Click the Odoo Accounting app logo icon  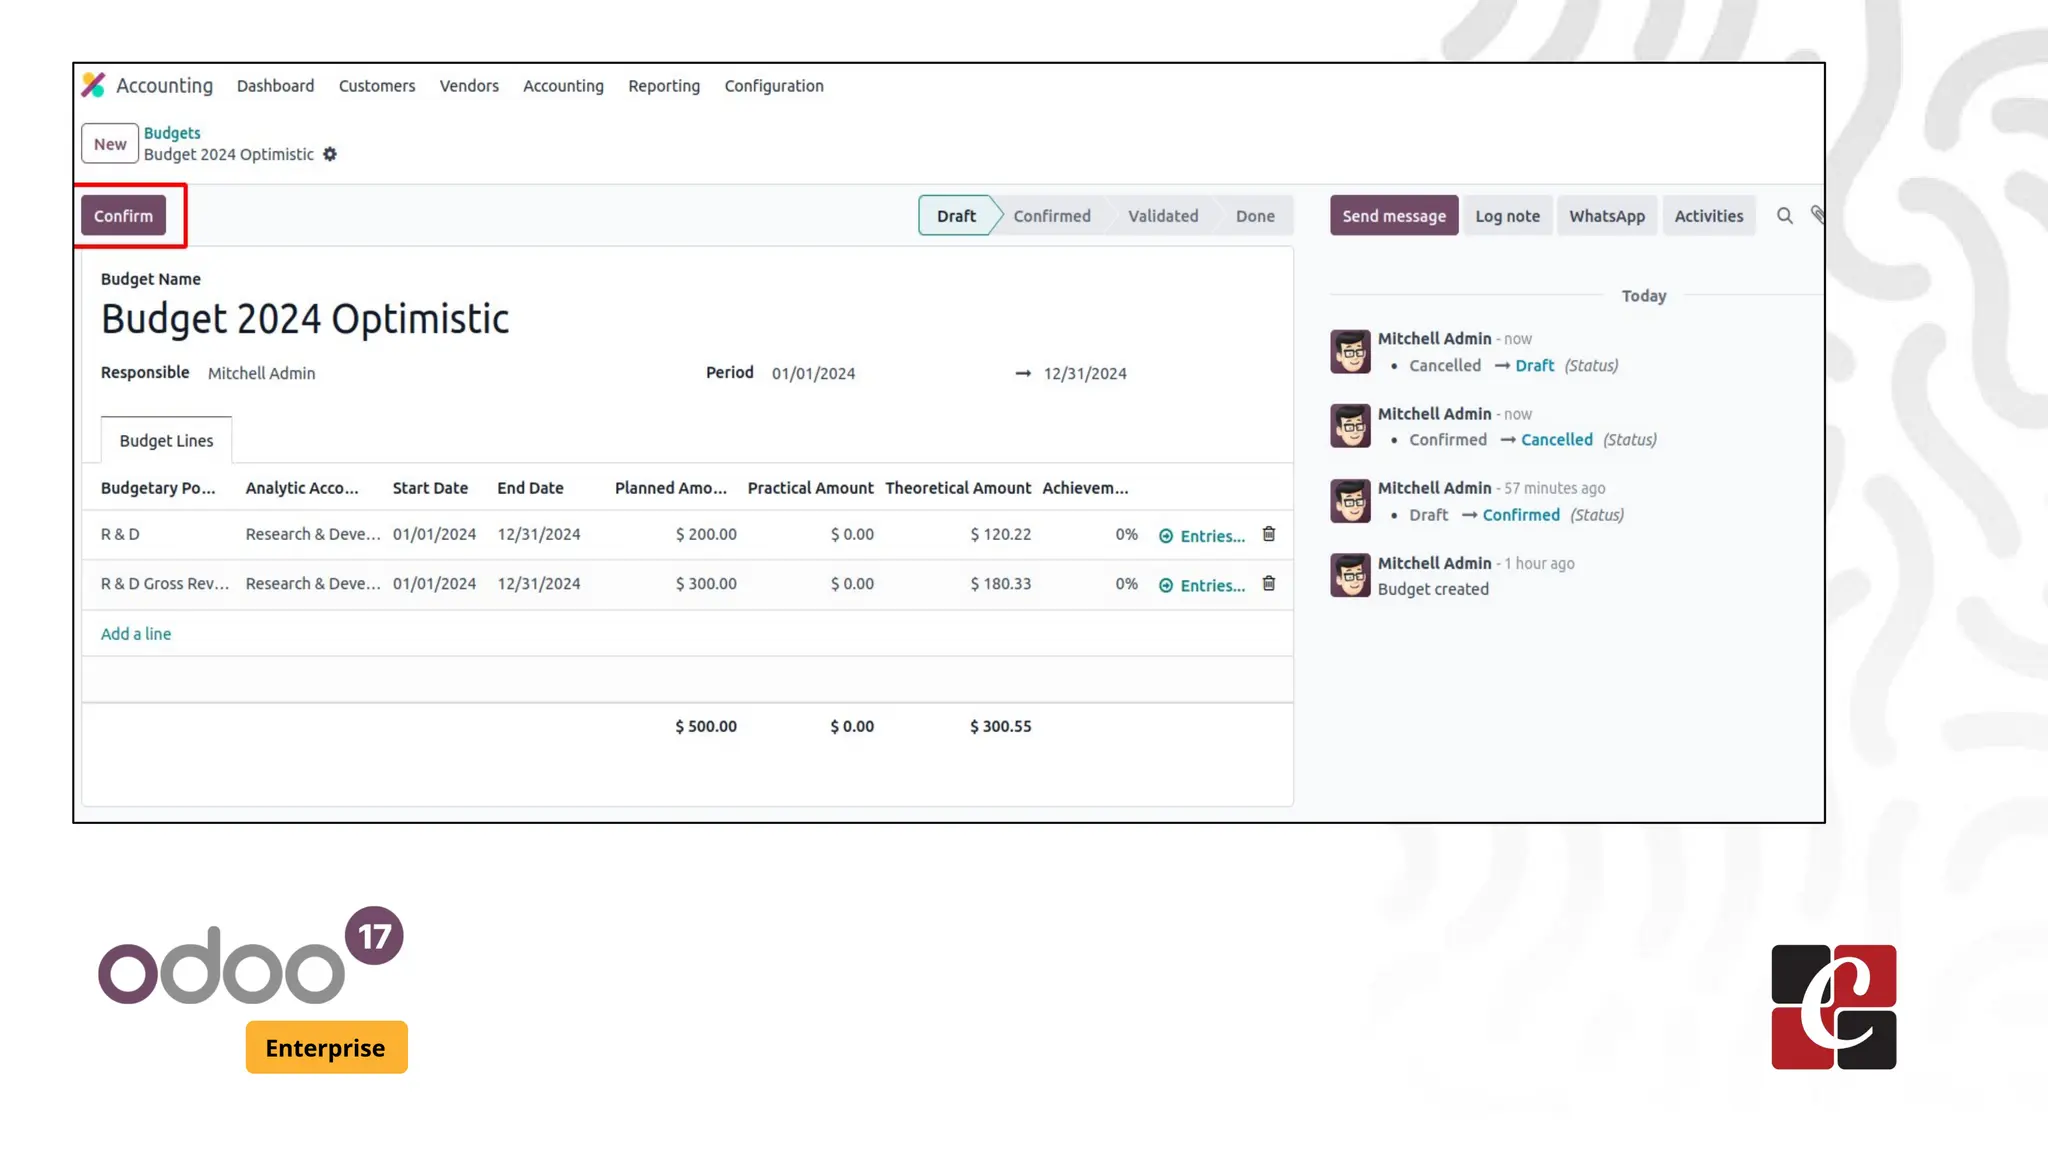point(93,85)
